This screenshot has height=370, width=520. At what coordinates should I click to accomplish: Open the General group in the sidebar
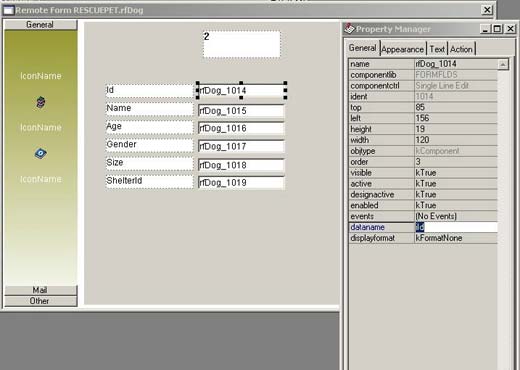point(40,25)
